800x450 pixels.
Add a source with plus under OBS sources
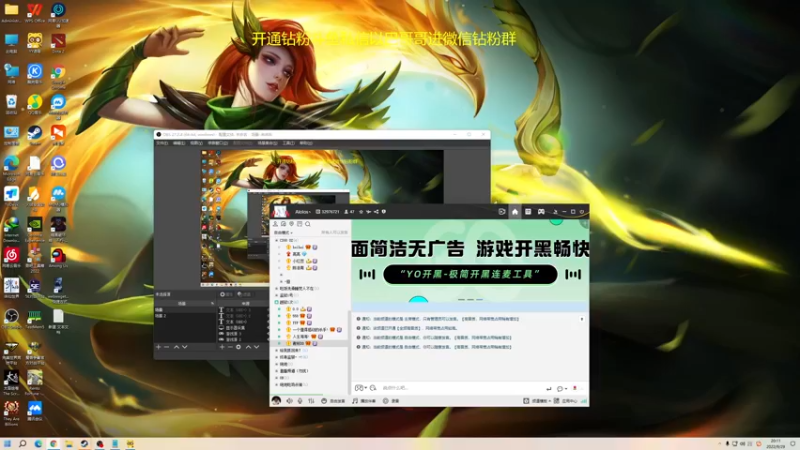pos(222,347)
